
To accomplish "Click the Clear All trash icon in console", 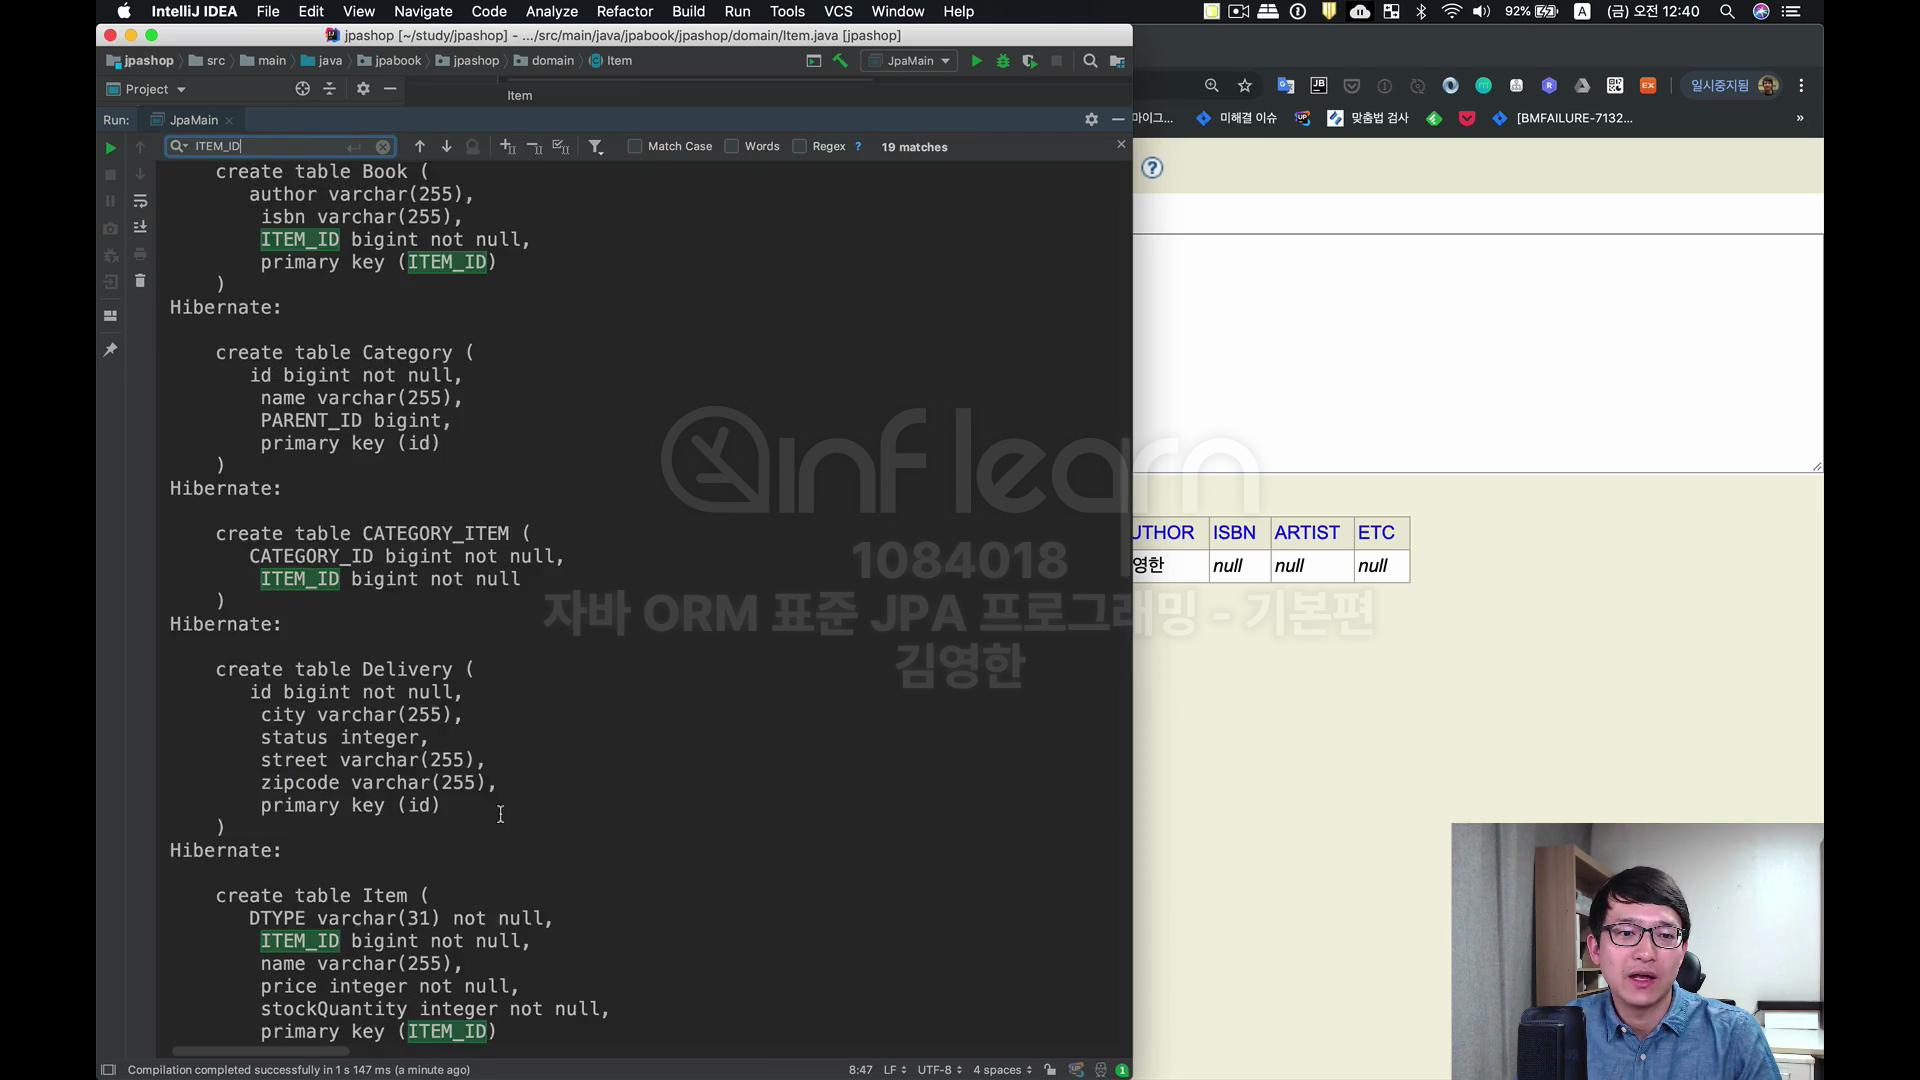I will click(140, 281).
